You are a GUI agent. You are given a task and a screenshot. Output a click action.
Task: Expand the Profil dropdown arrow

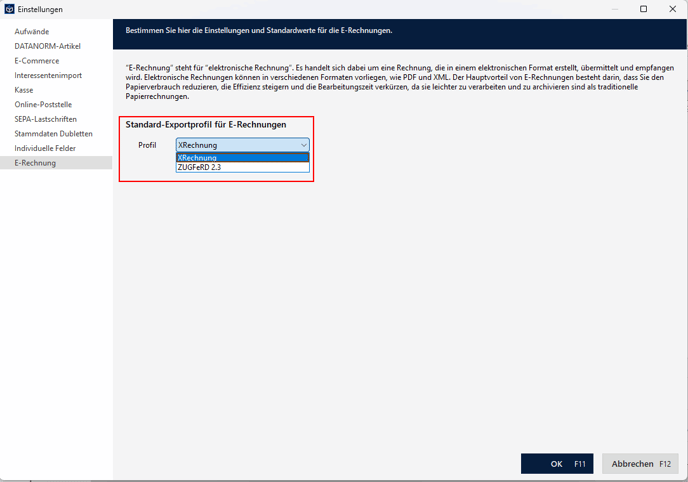pyautogui.click(x=303, y=145)
